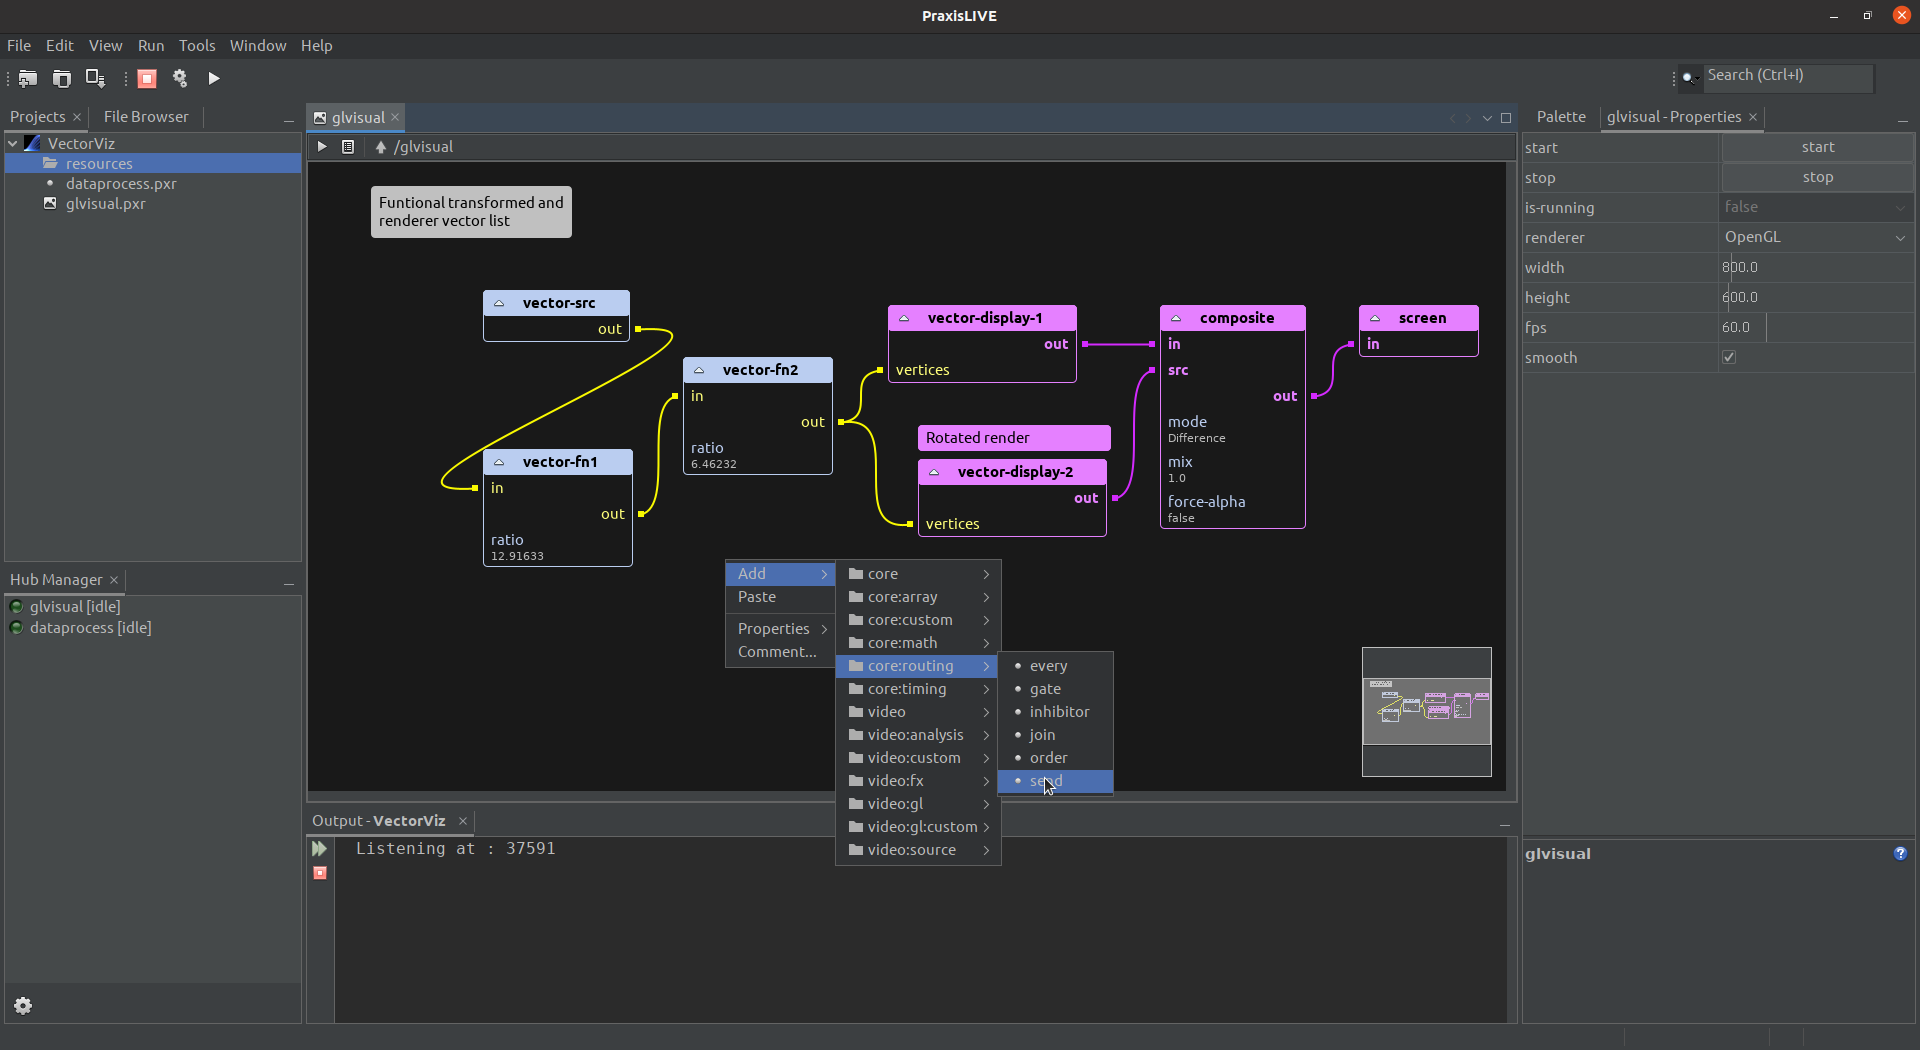Expand the video:gl:custom submenu
Viewport: 1920px width, 1050px height.
(x=918, y=827)
